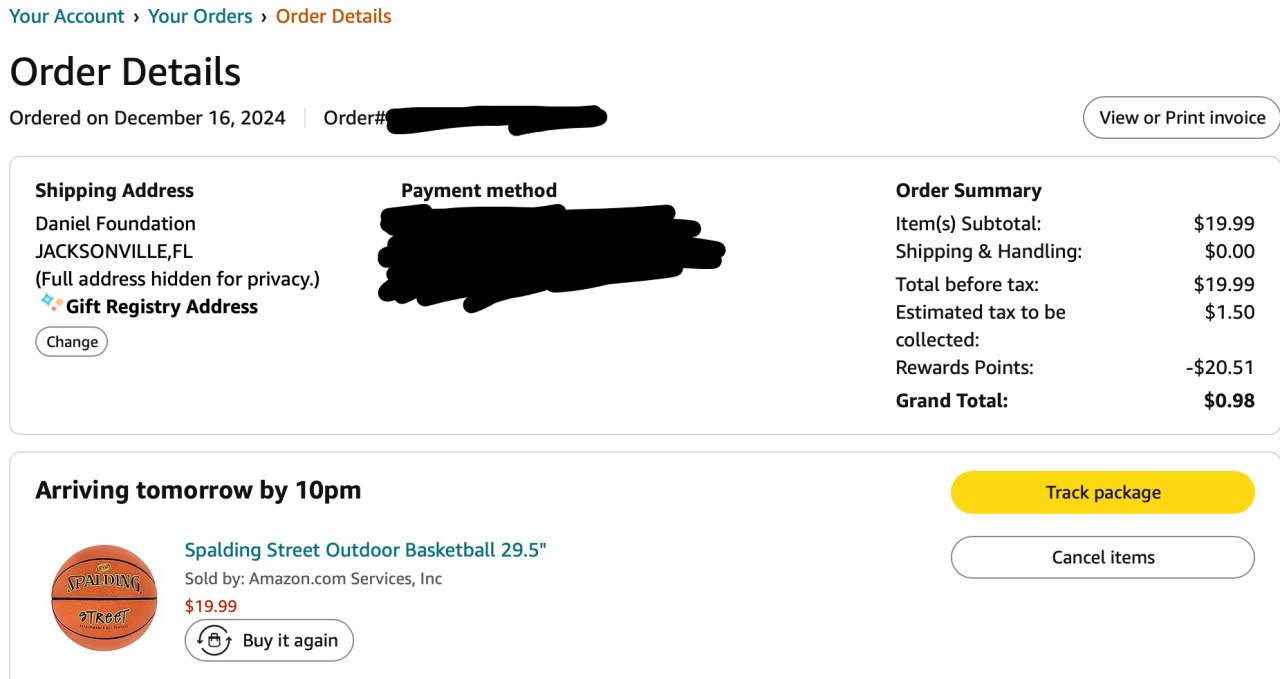Change the shipping address
The image size is (1280, 679).
(x=72, y=342)
